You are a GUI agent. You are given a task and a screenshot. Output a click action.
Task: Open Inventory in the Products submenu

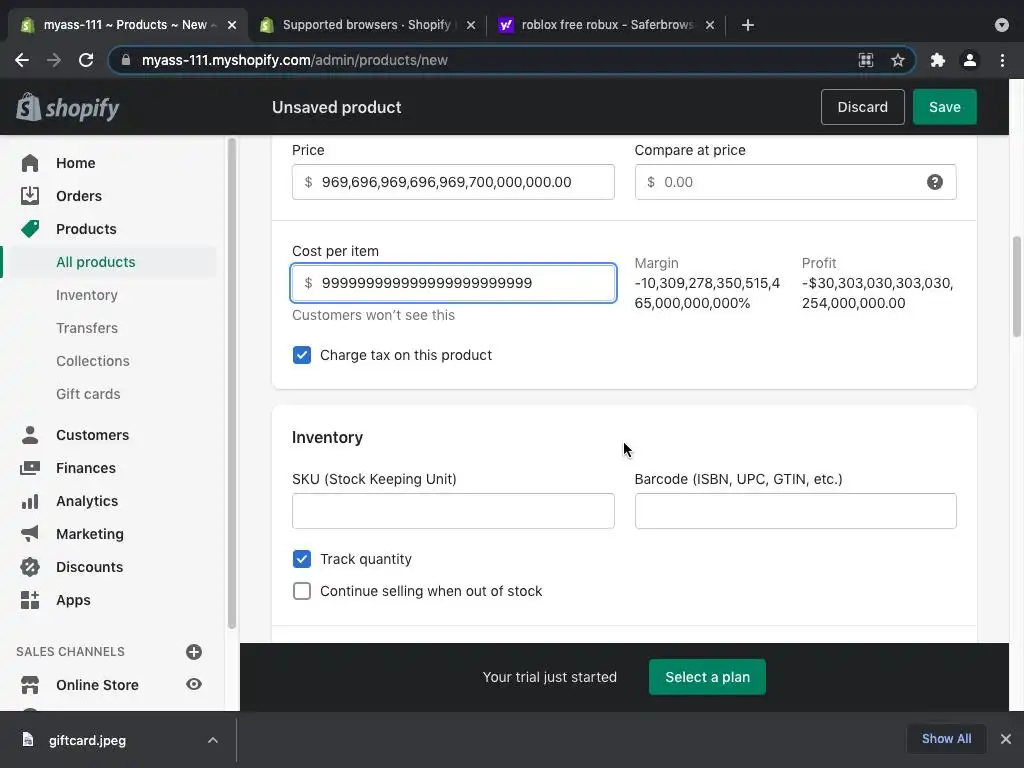coord(87,295)
